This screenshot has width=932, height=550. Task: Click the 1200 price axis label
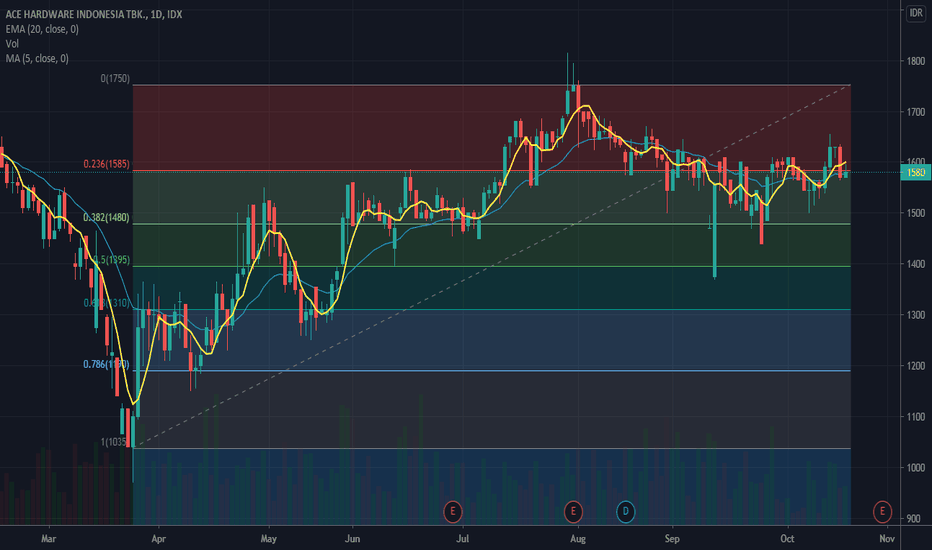pyautogui.click(x=916, y=366)
